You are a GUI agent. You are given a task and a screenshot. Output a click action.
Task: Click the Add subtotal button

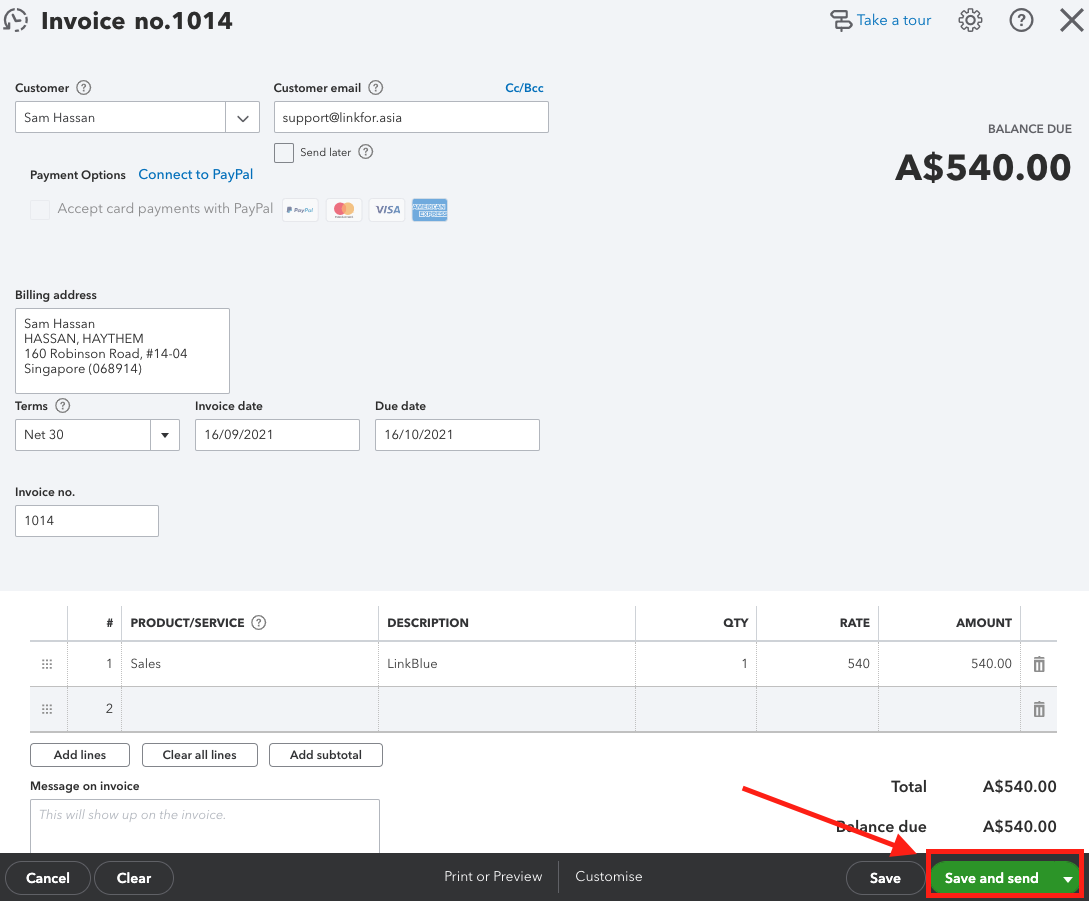pyautogui.click(x=326, y=755)
